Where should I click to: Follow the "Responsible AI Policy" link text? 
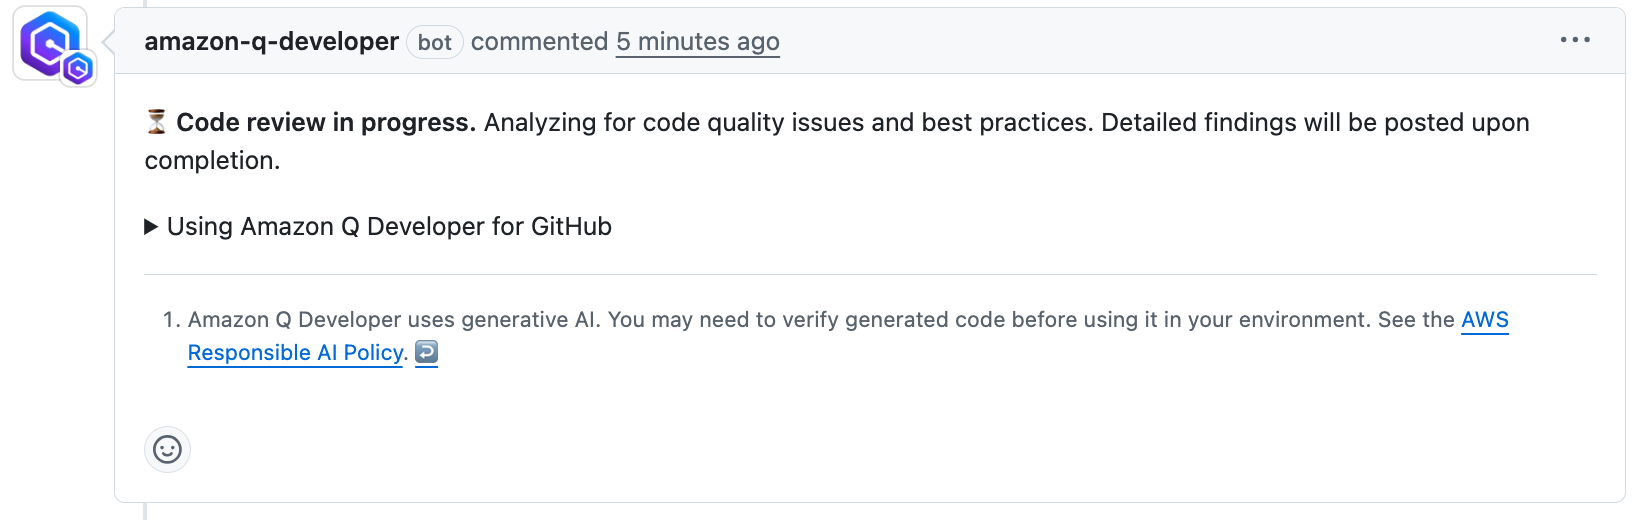click(x=295, y=353)
